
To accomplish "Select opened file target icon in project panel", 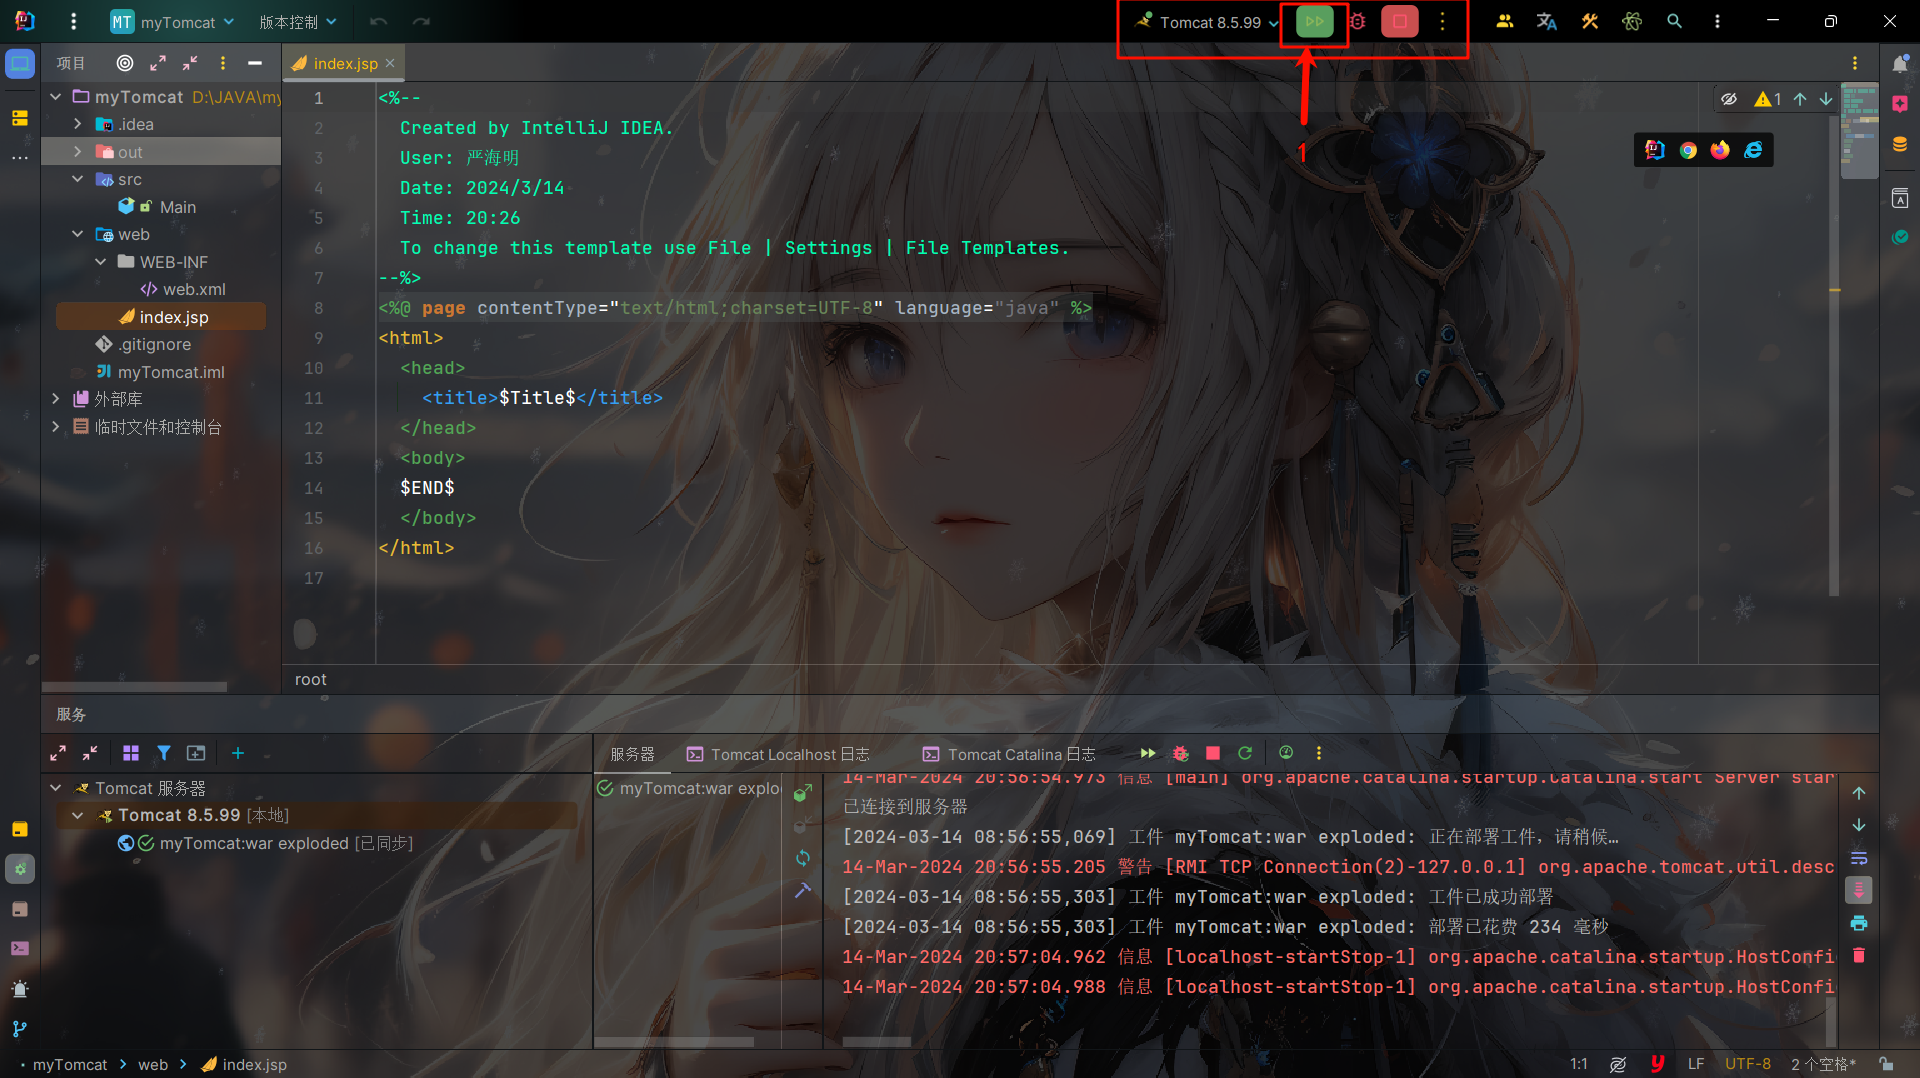I will tap(125, 63).
